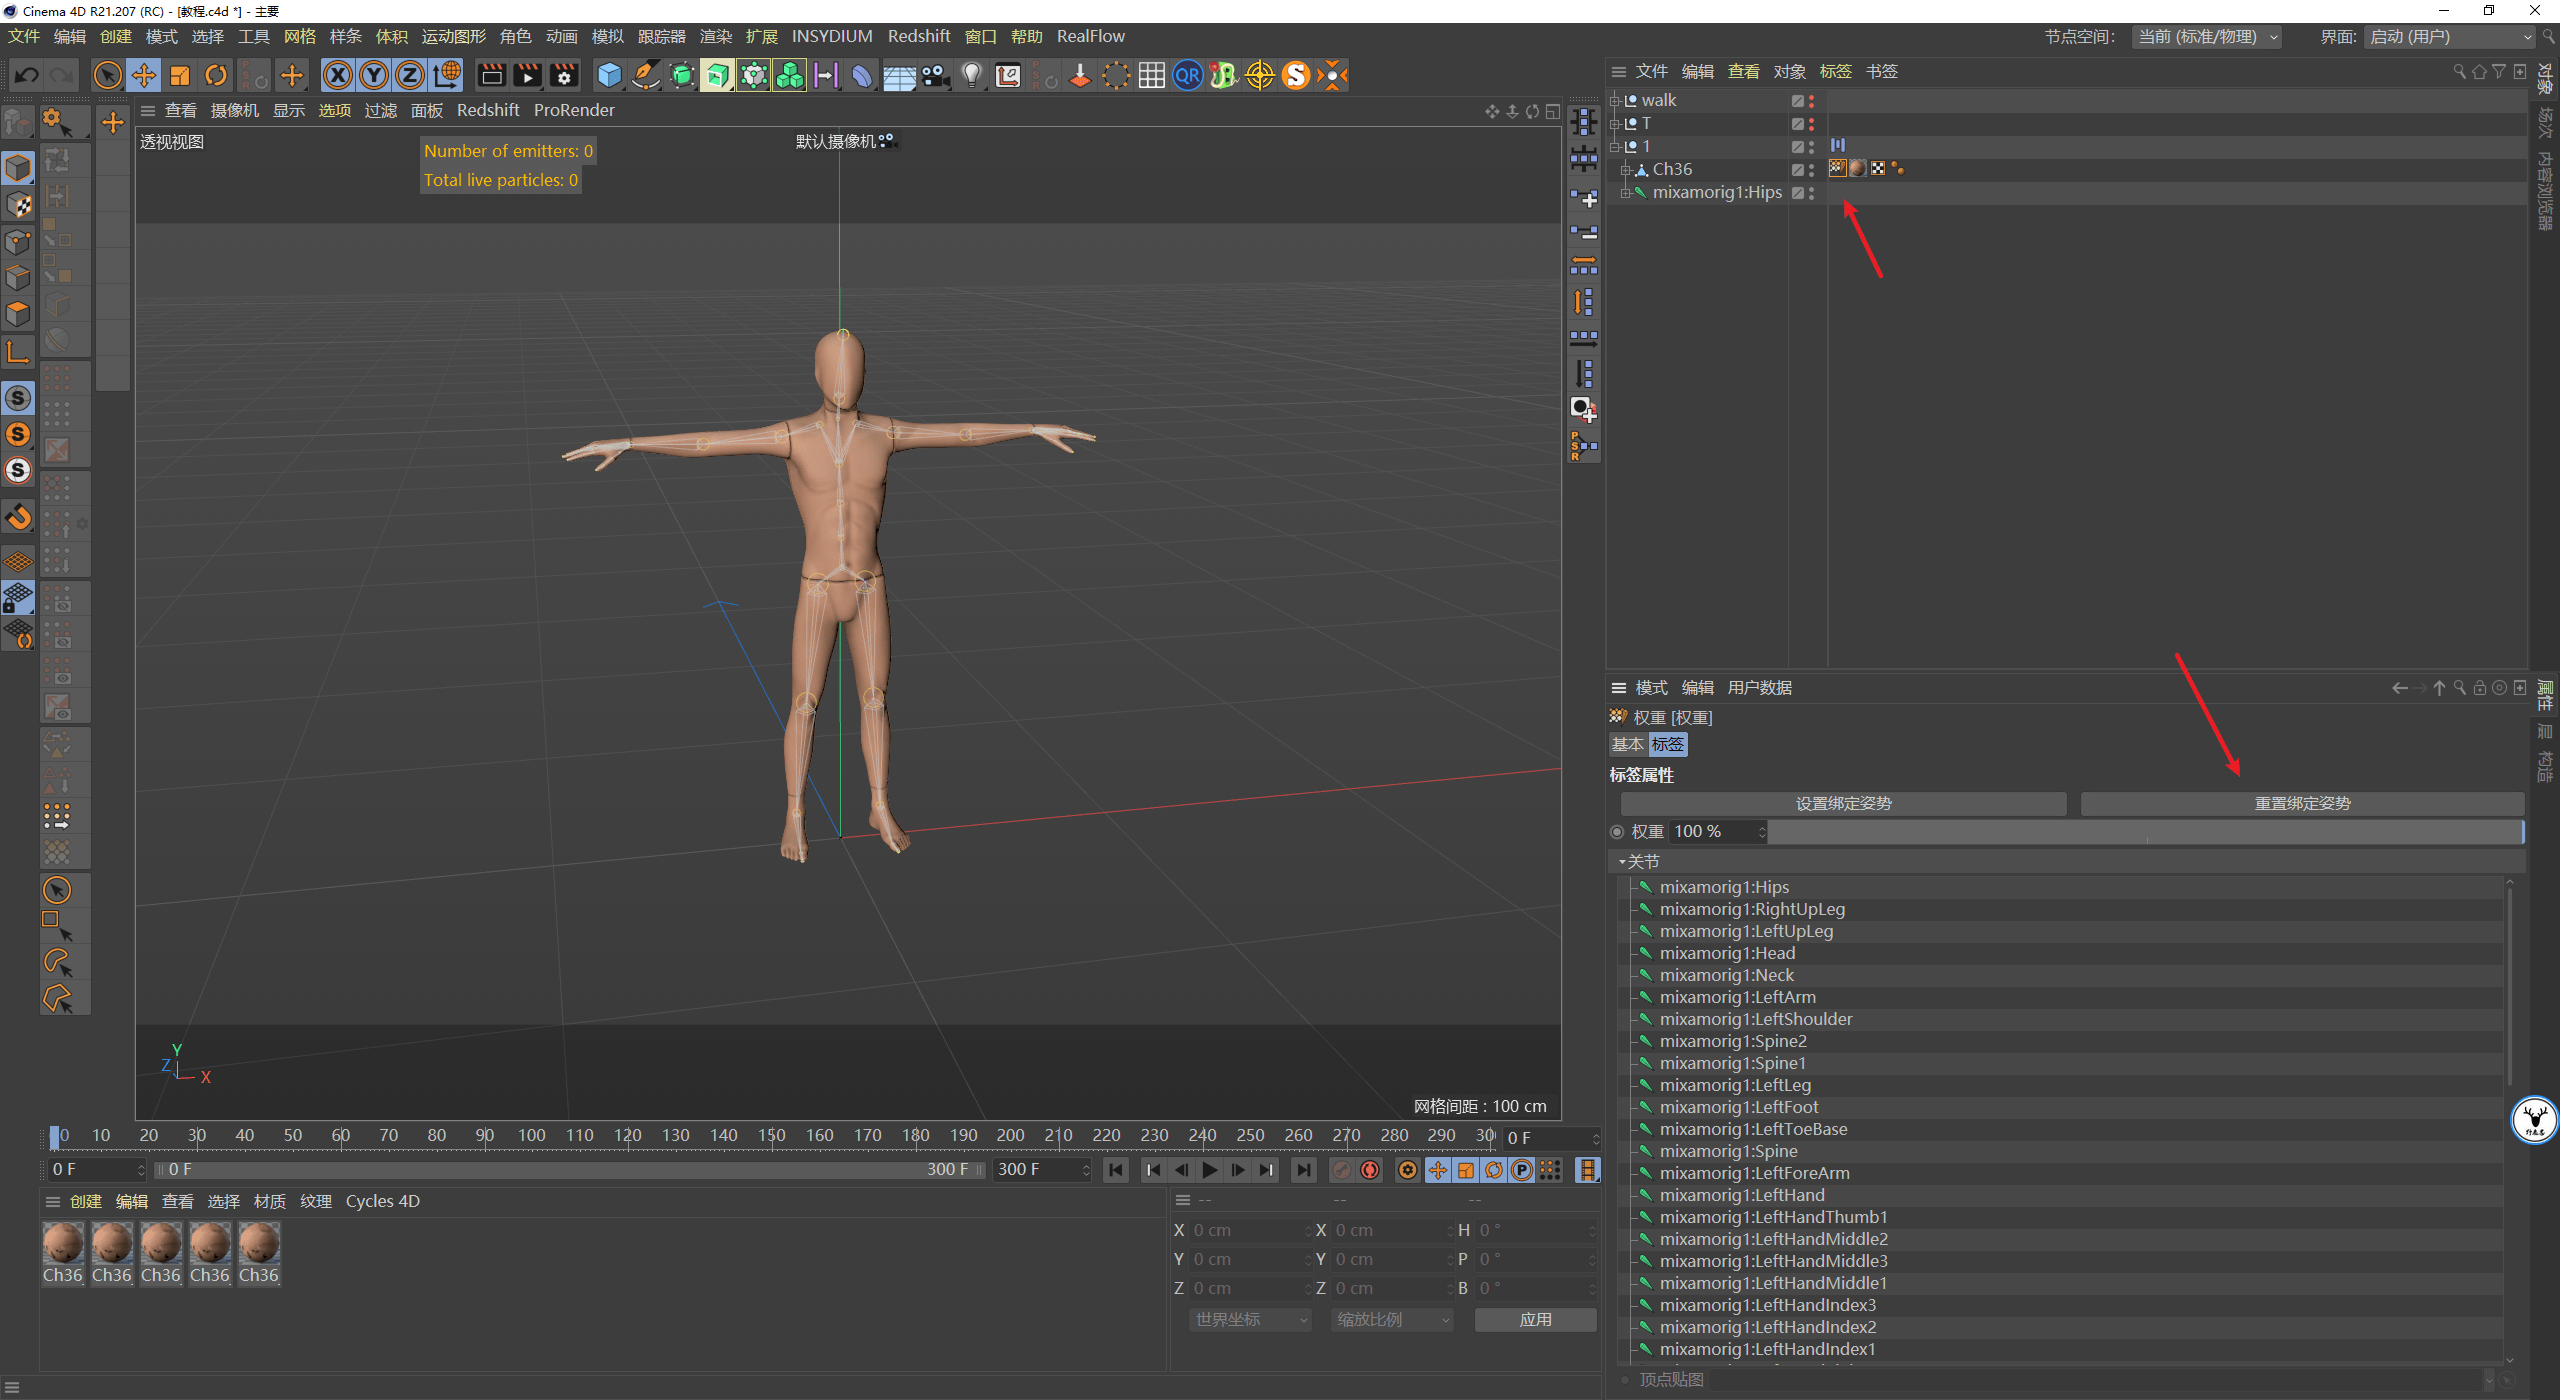2560x1400 pixels.
Task: Click the 权重 100% slider bar
Action: click(x=2145, y=832)
